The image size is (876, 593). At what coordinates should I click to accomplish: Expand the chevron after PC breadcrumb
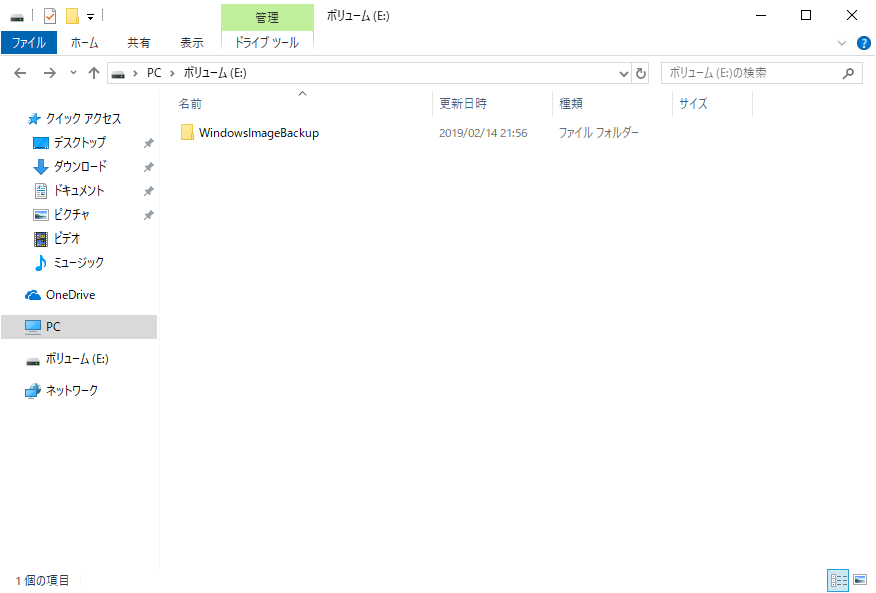click(x=172, y=73)
